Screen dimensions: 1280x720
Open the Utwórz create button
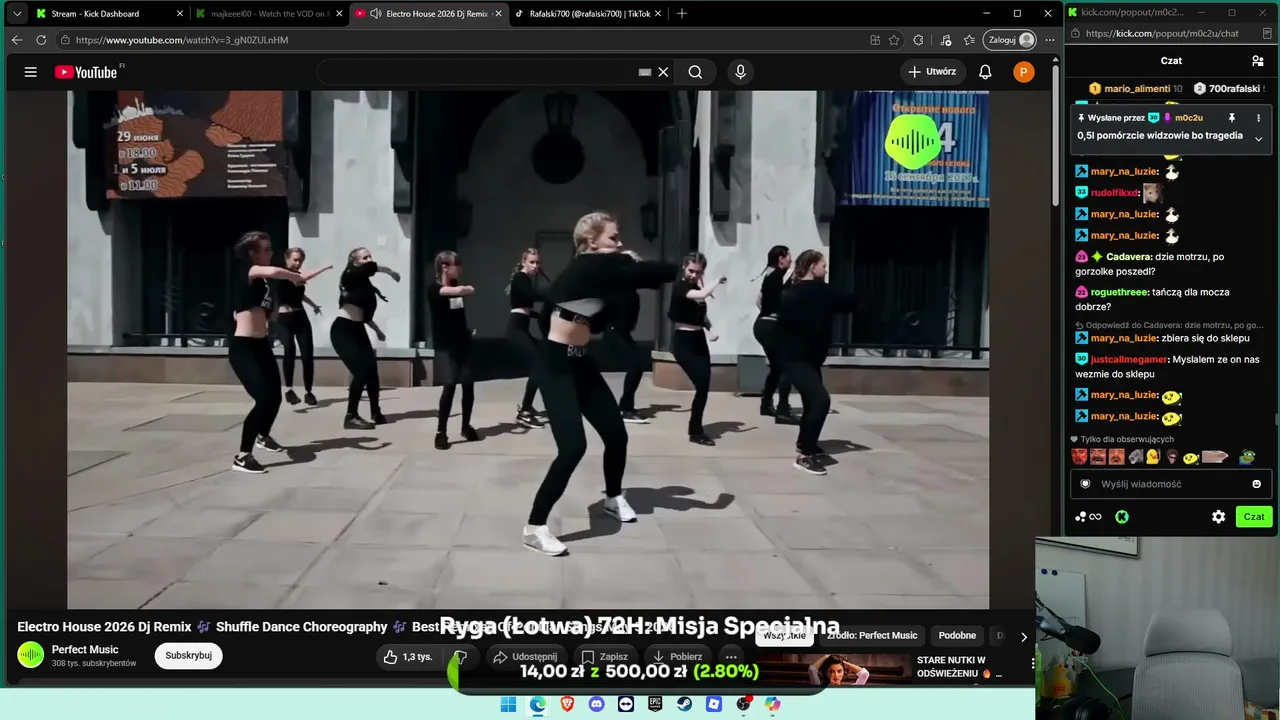[x=932, y=72]
